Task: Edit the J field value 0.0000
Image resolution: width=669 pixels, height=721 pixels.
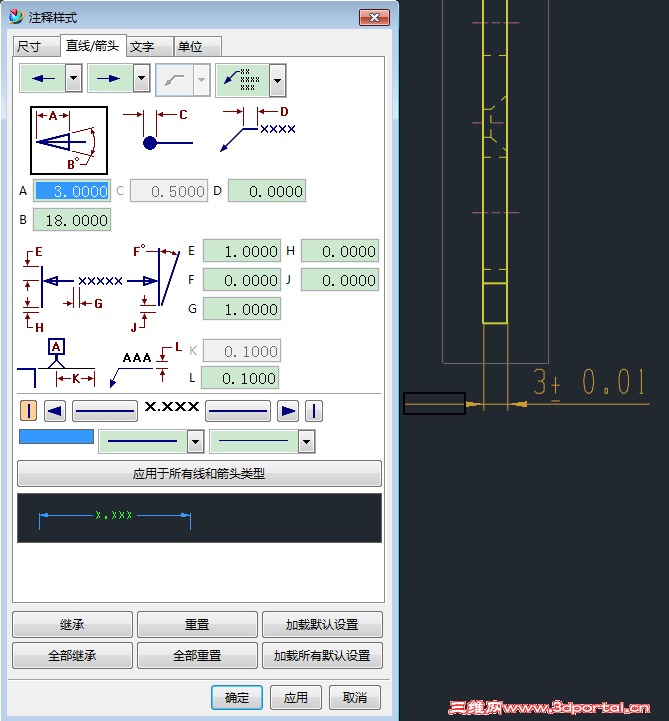Action: (340, 280)
